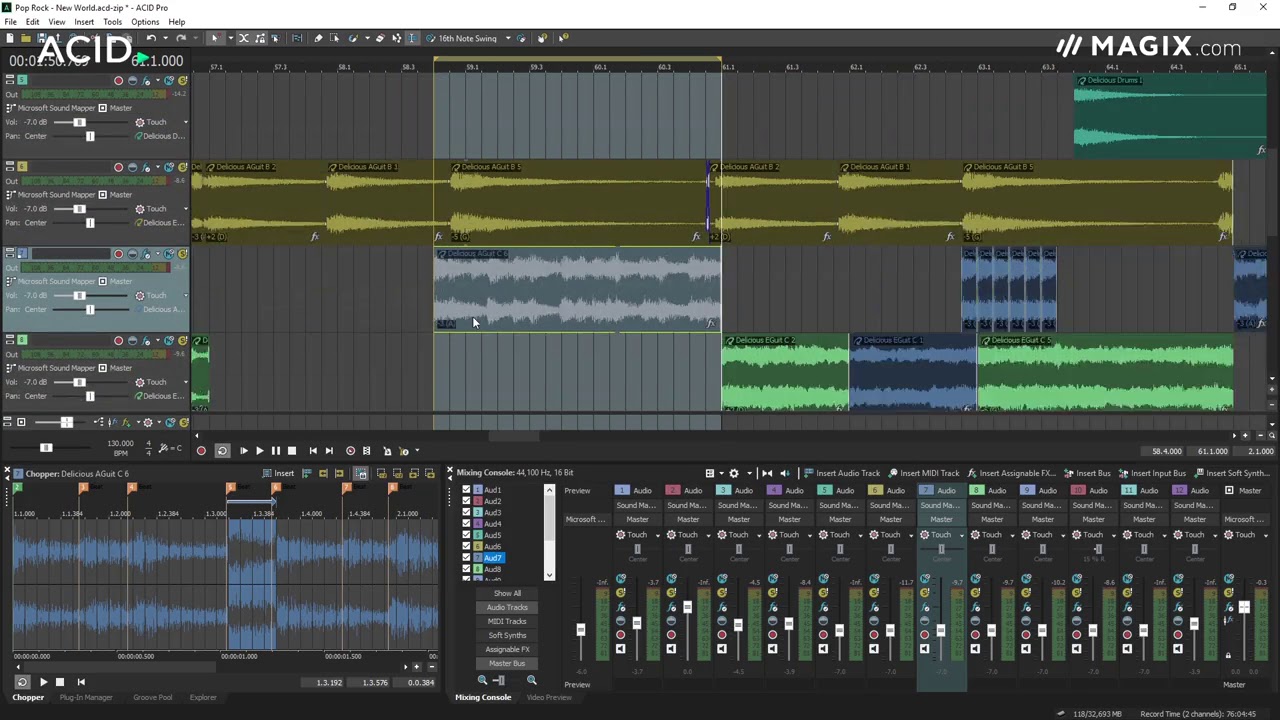Open the Insert menu

pyautogui.click(x=84, y=22)
